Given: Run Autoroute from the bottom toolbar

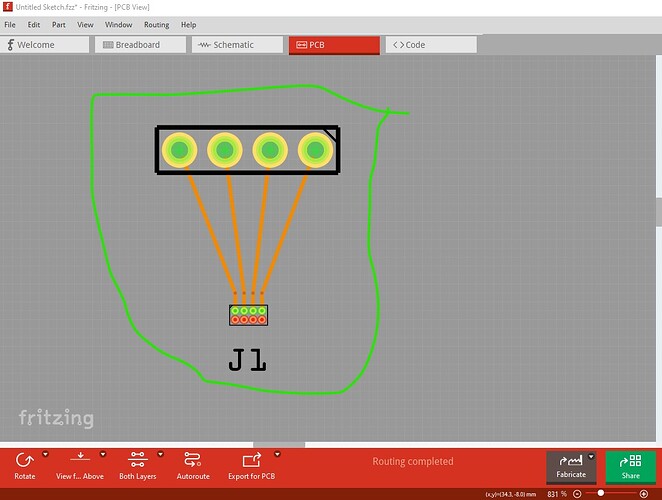Looking at the screenshot, I should click(193, 460).
